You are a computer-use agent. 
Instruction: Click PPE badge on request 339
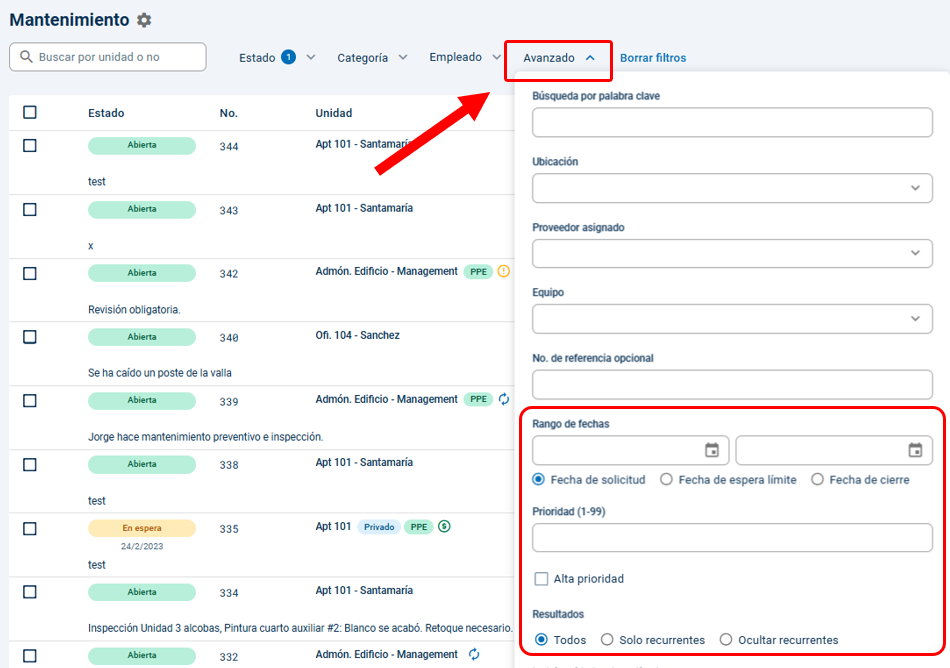pyautogui.click(x=479, y=399)
